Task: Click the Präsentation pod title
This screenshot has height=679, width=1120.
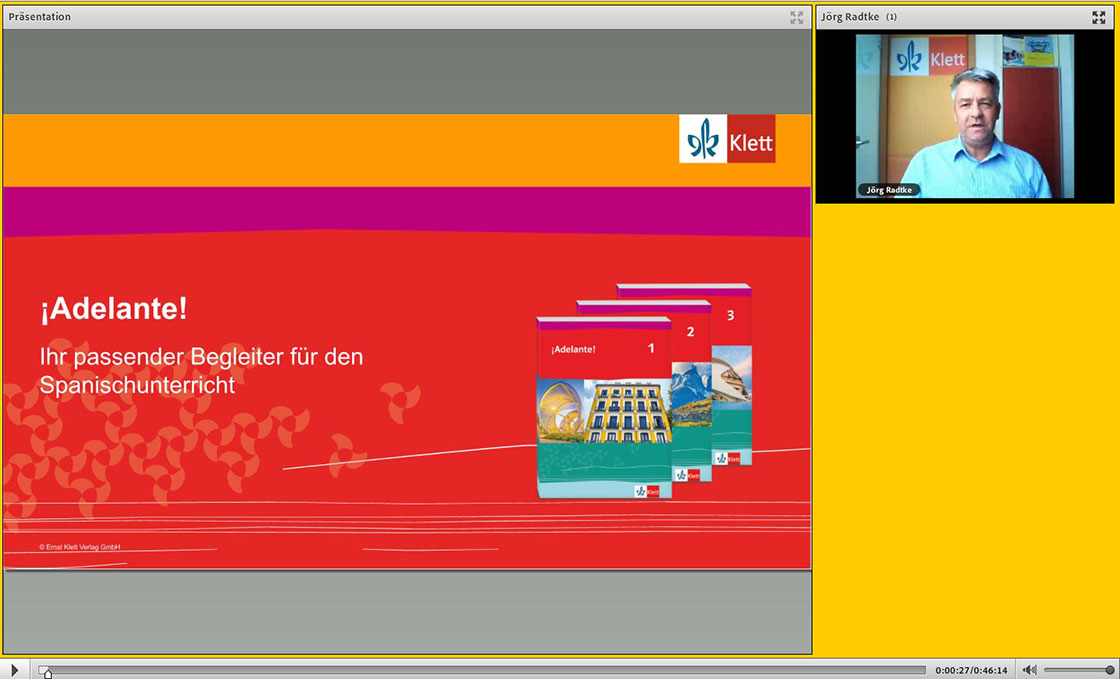Action: [39, 16]
